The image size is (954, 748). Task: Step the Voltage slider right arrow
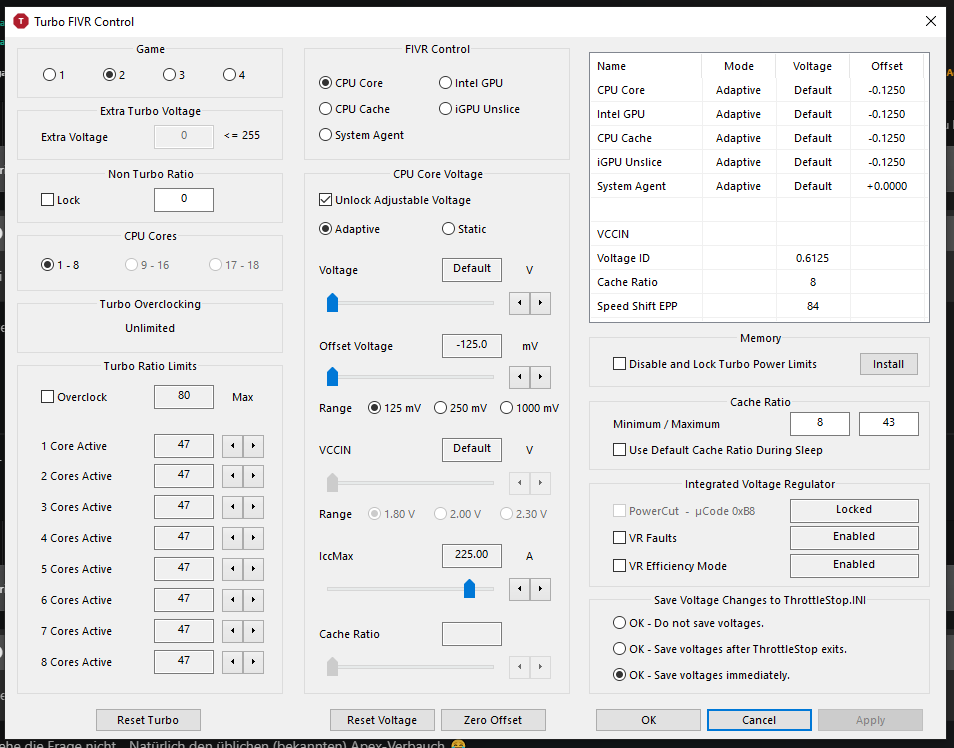tap(540, 303)
